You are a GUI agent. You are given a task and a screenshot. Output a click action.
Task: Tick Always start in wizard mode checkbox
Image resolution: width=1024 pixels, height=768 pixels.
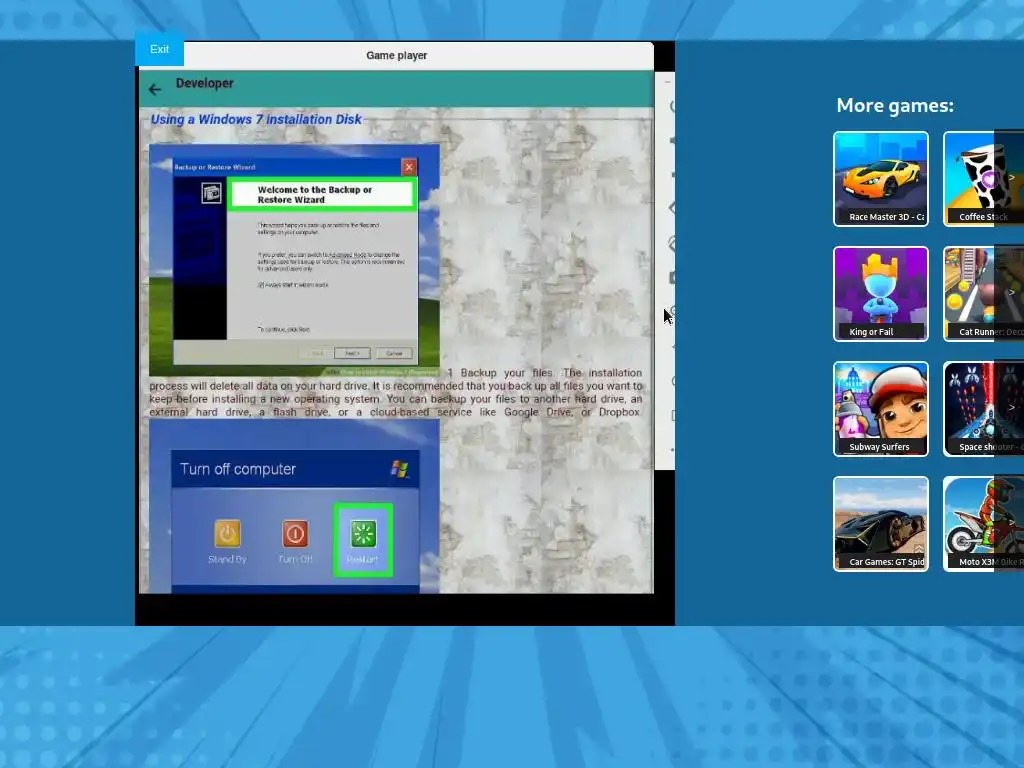(x=261, y=285)
